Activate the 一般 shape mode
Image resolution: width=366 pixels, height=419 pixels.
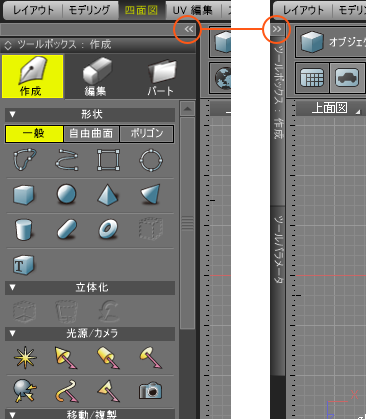point(34,134)
